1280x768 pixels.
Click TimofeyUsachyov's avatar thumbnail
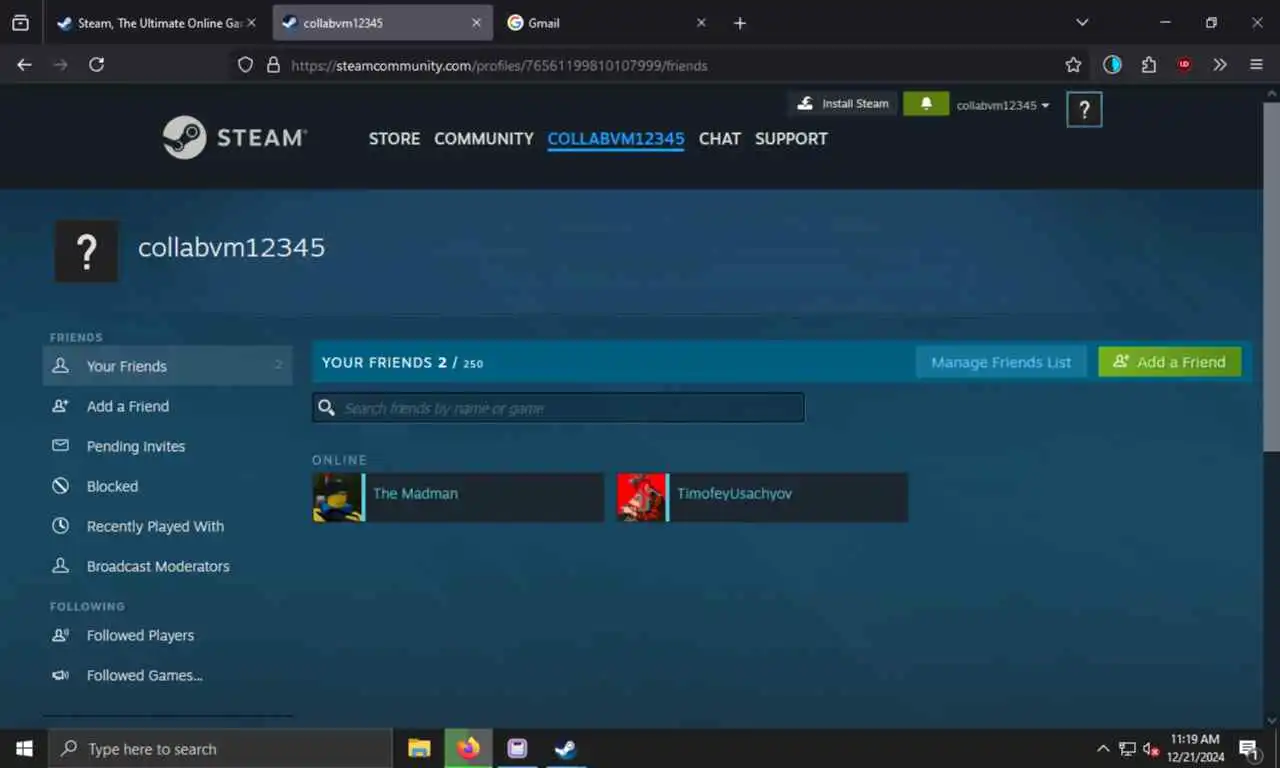click(x=641, y=497)
